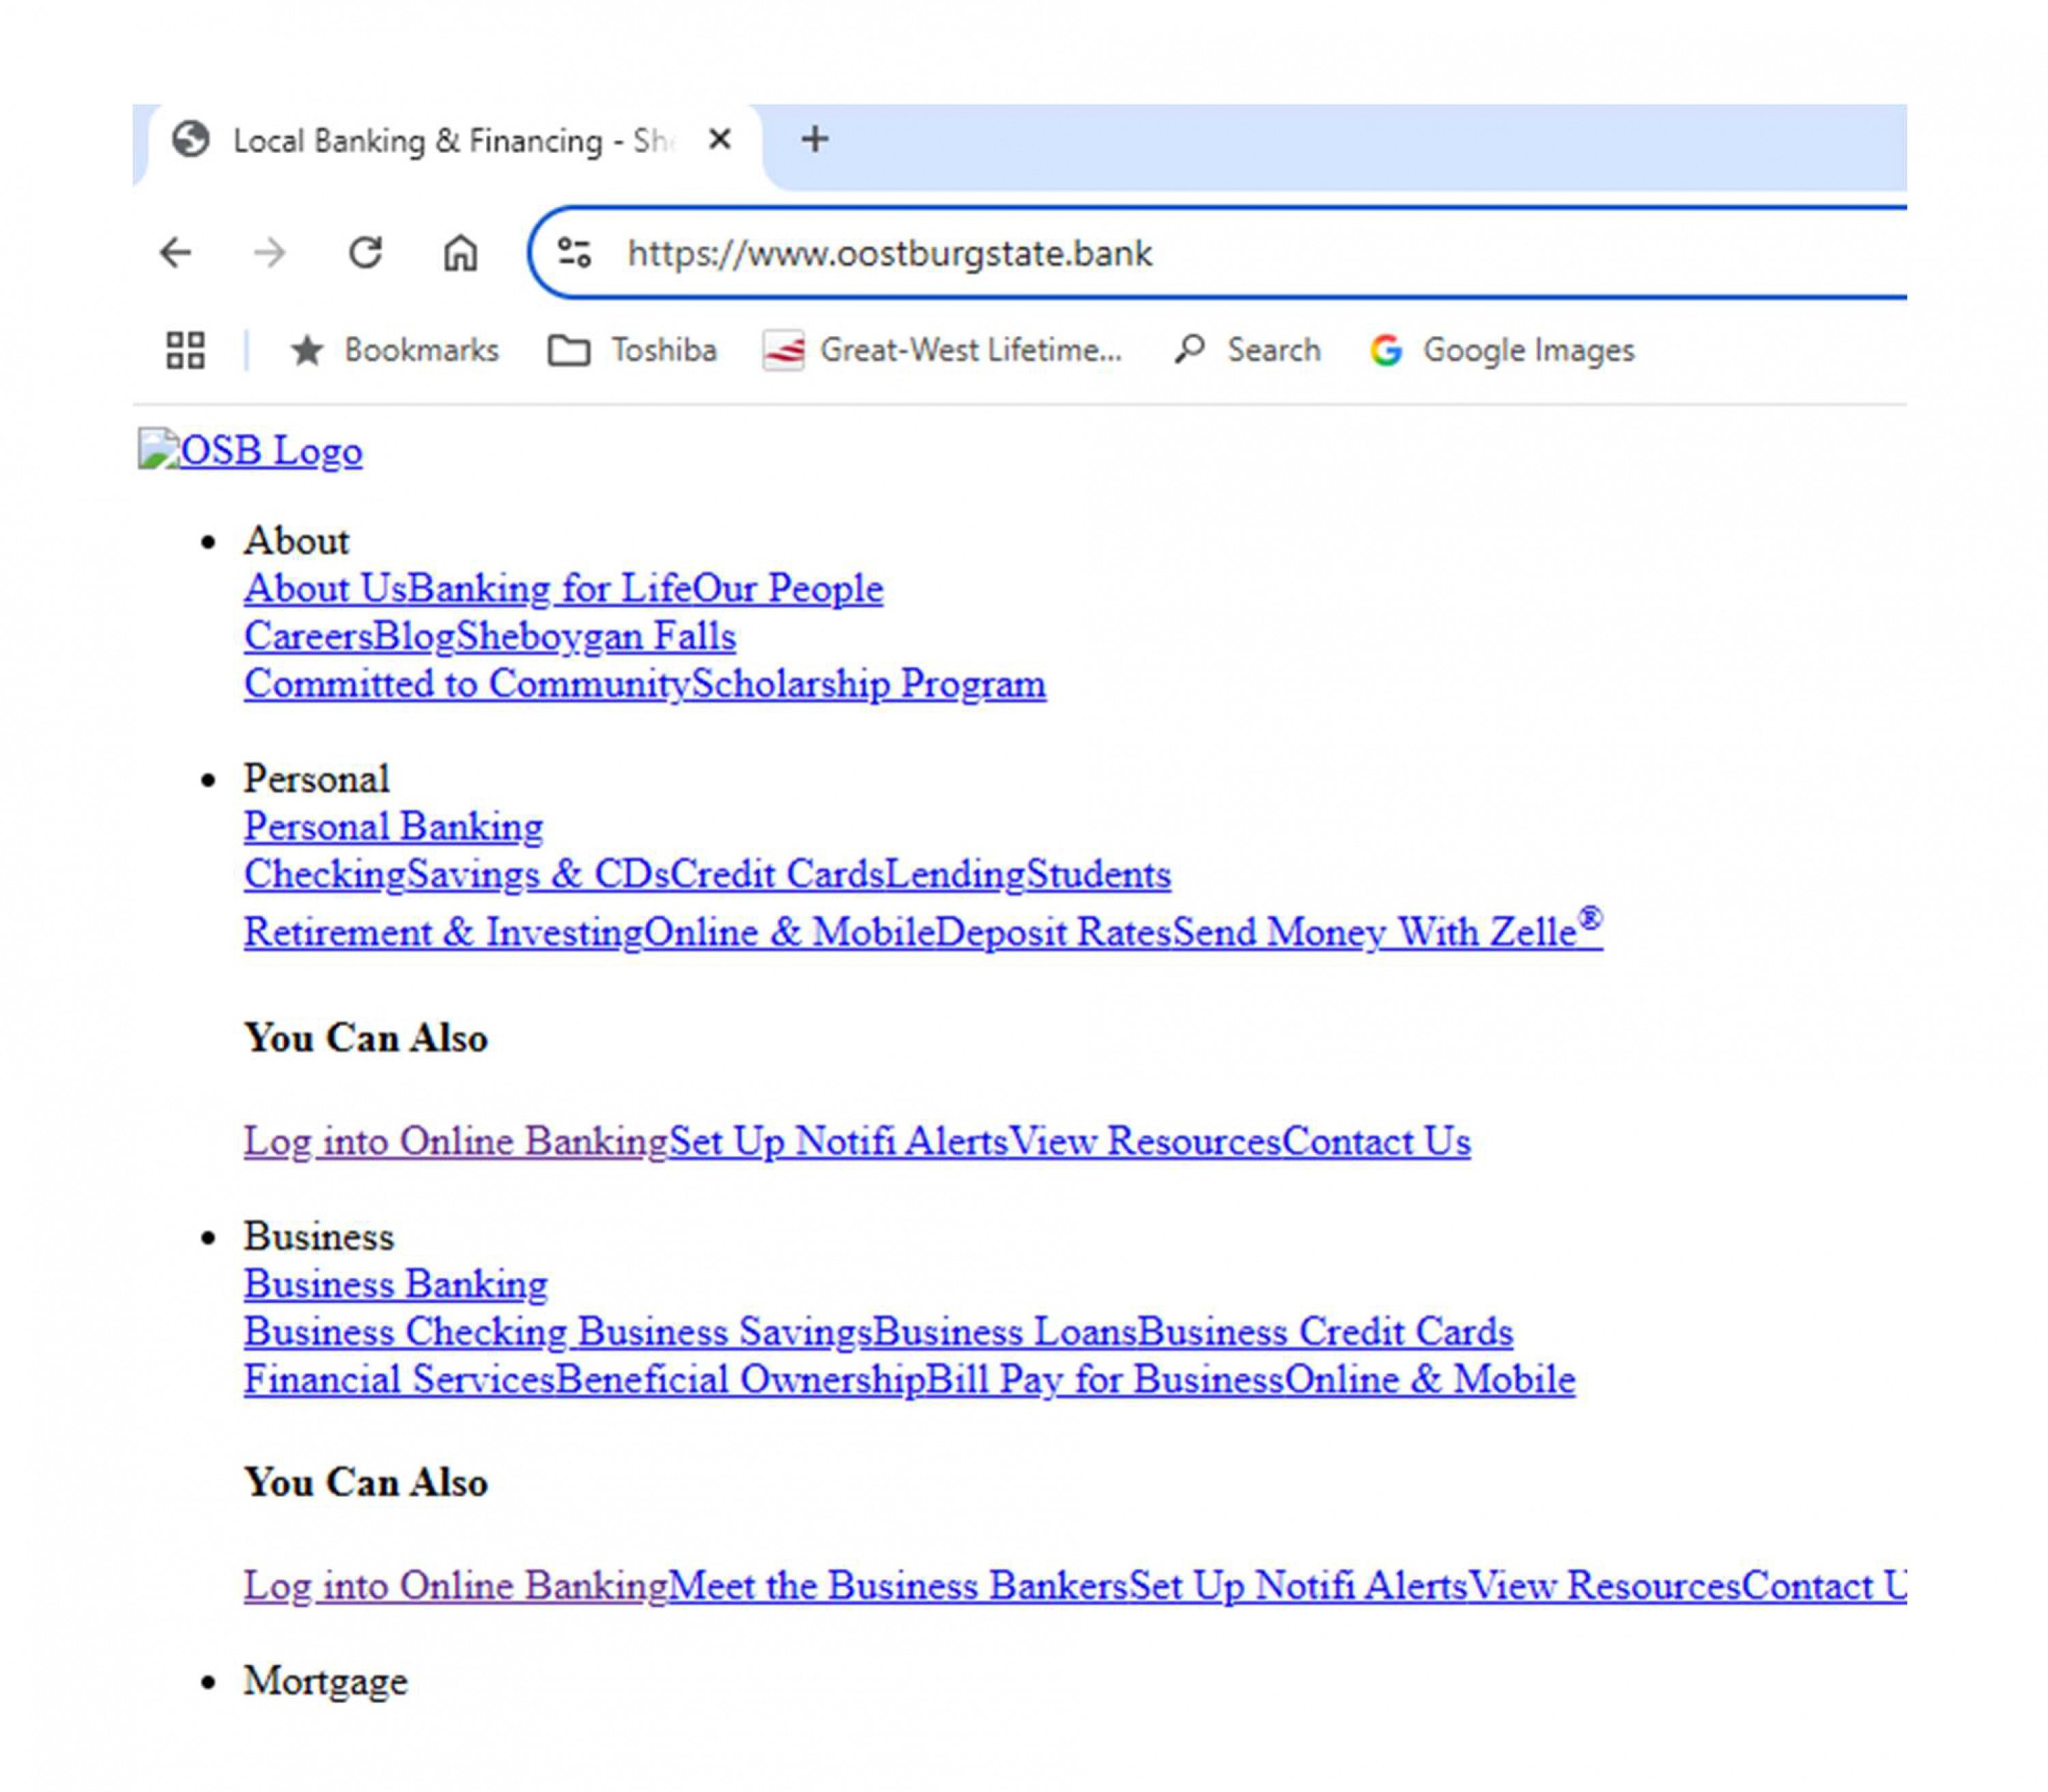Open the Students link
The width and height of the screenshot is (2048, 1792).
pyautogui.click(x=1098, y=874)
